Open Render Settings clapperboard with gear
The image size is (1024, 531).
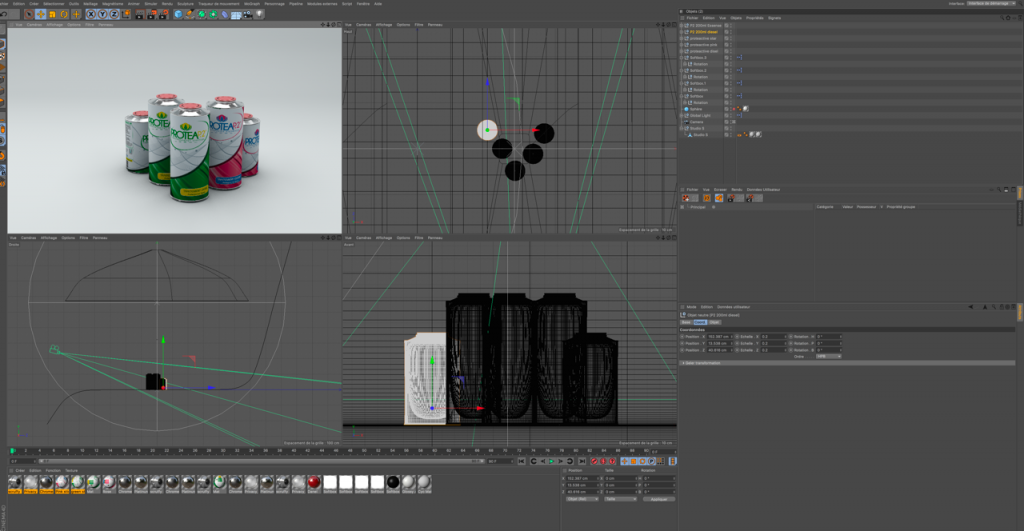(163, 14)
